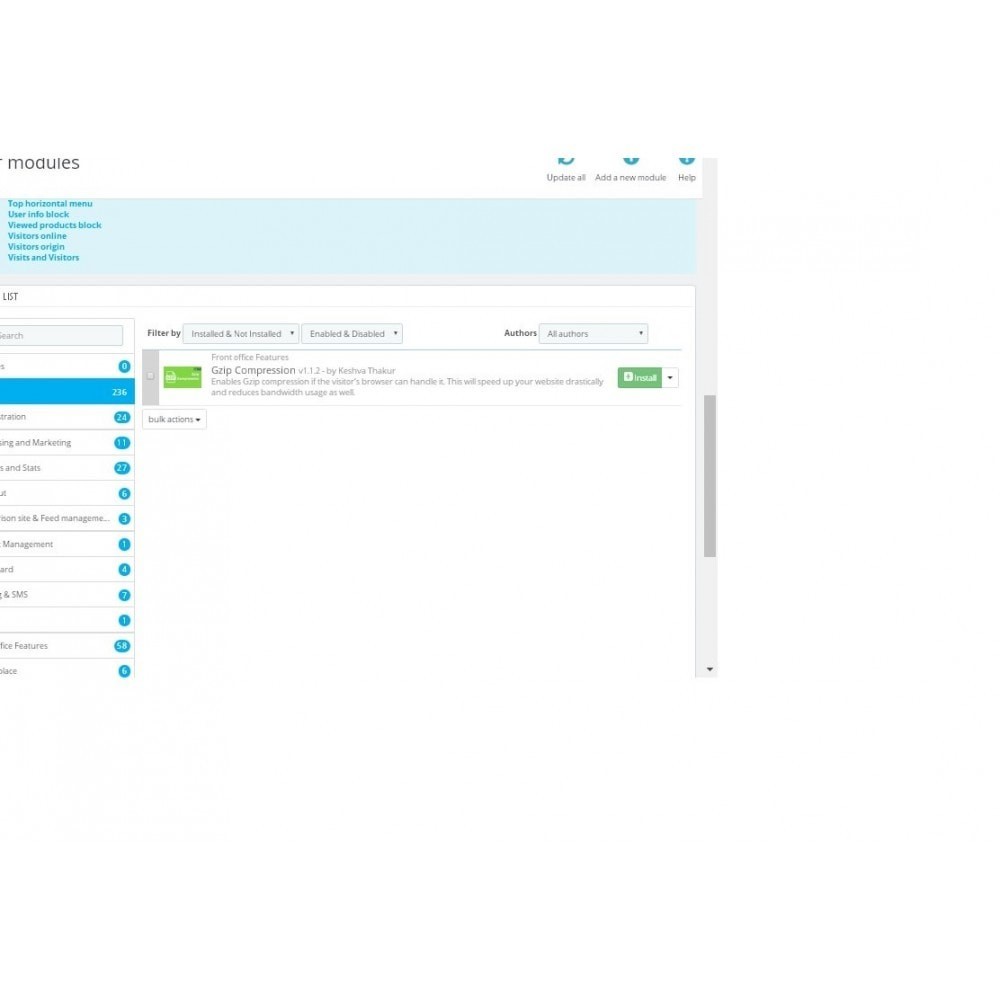The width and height of the screenshot is (1000, 1000).
Task: Click the Gzip Compression module logo
Action: (x=182, y=377)
